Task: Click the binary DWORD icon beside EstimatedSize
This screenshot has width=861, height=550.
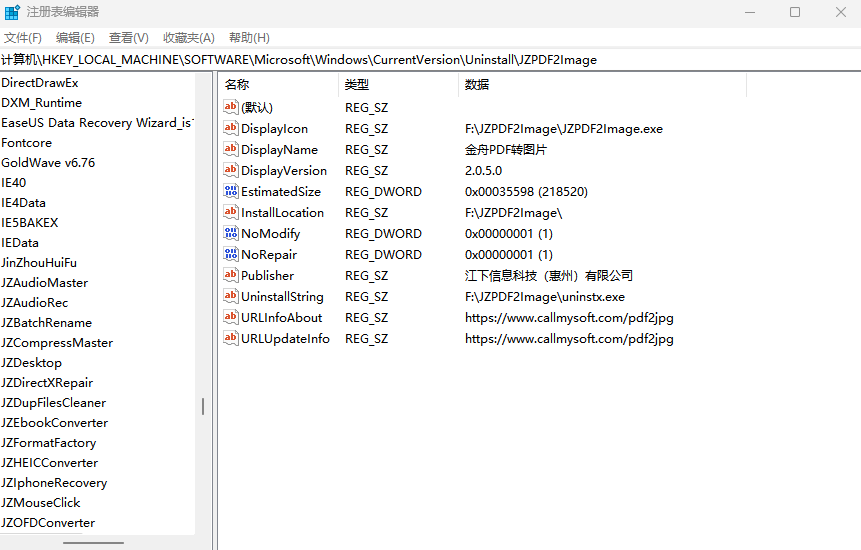Action: [231, 191]
